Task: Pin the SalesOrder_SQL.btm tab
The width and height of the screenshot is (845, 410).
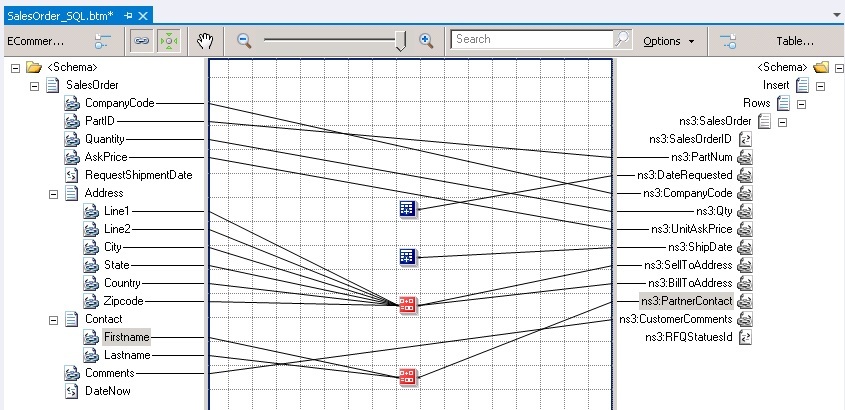Action: tap(128, 16)
